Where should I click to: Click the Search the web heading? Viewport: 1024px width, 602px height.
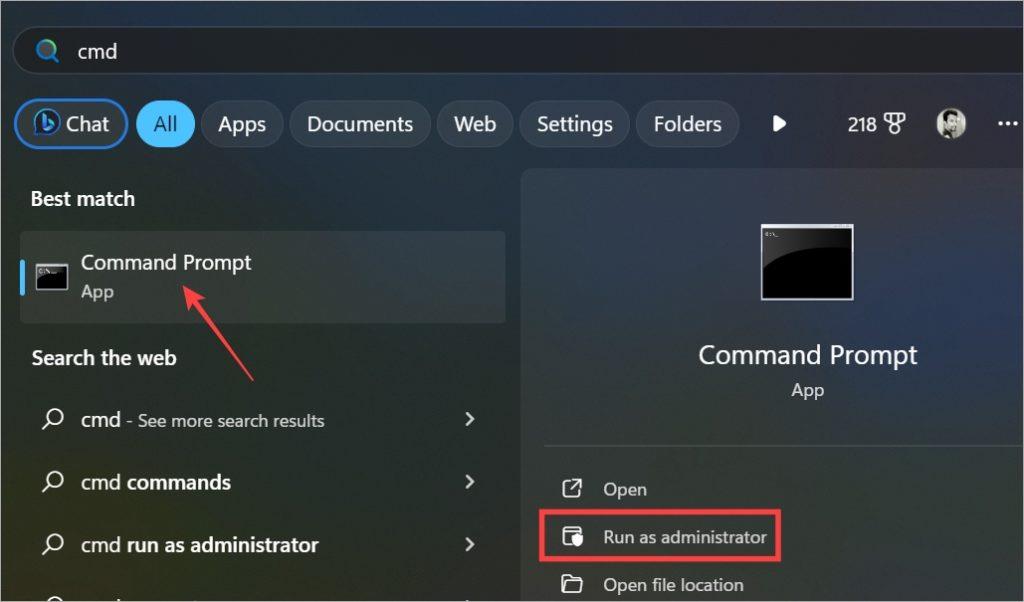tap(104, 358)
